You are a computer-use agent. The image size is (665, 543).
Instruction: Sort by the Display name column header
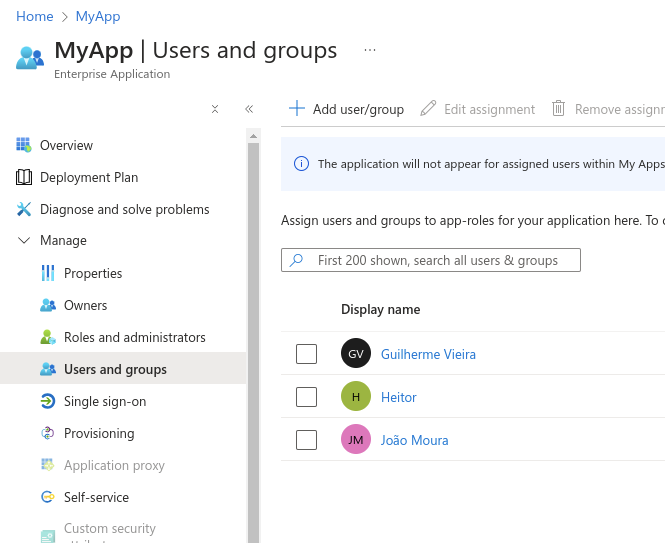[x=380, y=309]
